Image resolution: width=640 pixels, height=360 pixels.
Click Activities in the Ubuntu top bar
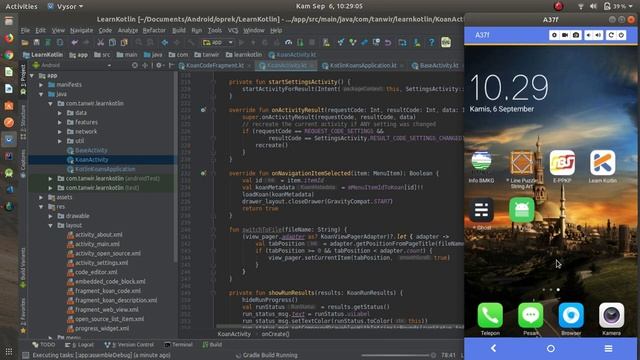(21, 6)
